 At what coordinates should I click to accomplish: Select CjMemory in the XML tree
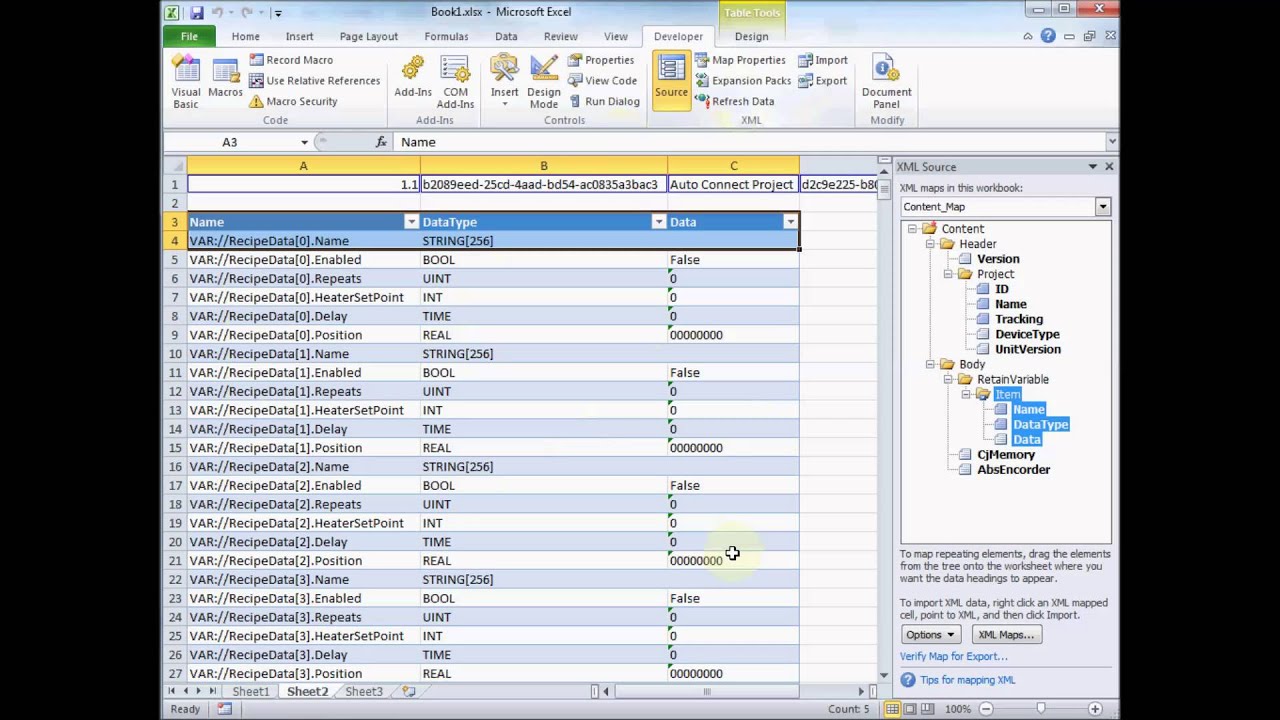(1006, 454)
